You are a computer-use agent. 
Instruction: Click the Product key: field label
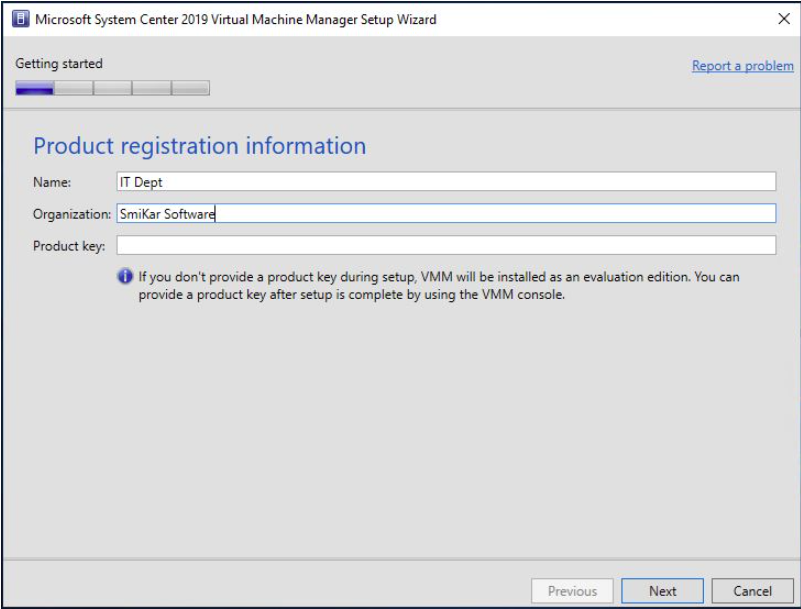coord(69,246)
